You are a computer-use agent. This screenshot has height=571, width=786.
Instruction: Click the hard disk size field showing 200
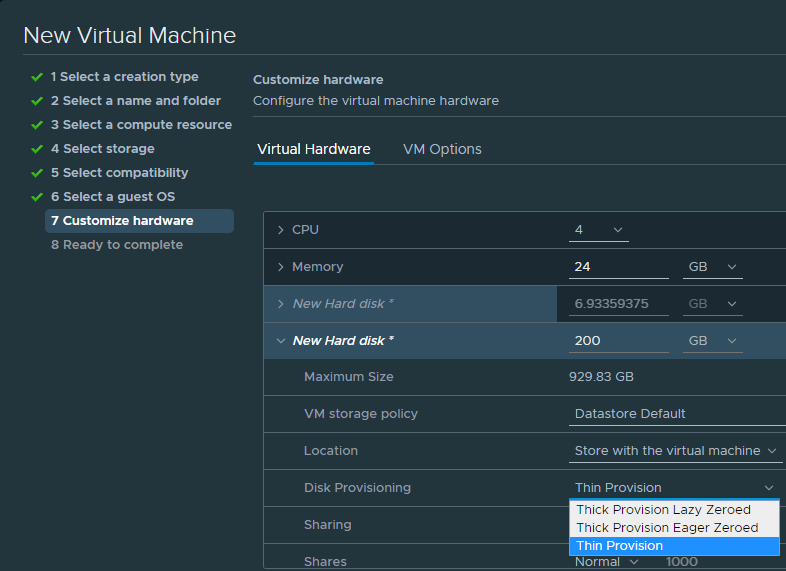pyautogui.click(x=618, y=341)
